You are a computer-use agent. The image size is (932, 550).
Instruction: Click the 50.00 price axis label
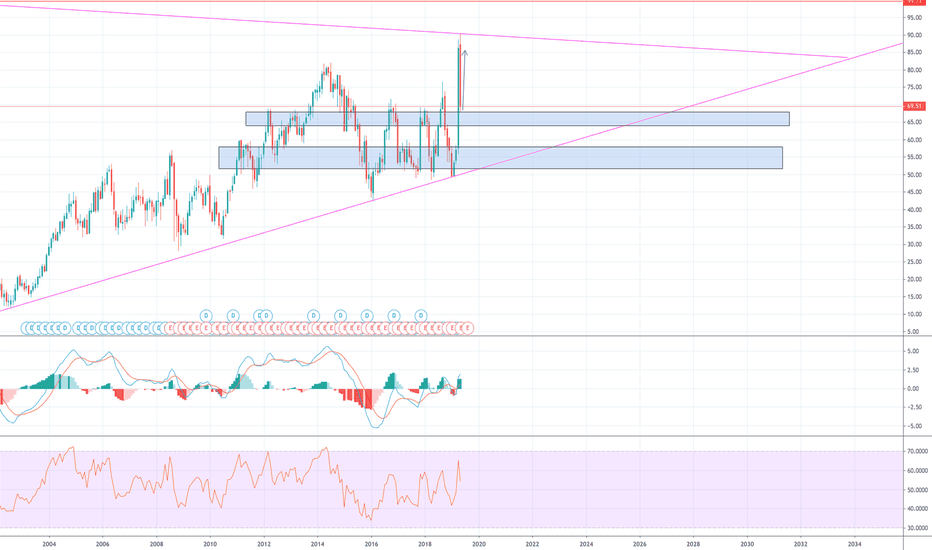[914, 175]
